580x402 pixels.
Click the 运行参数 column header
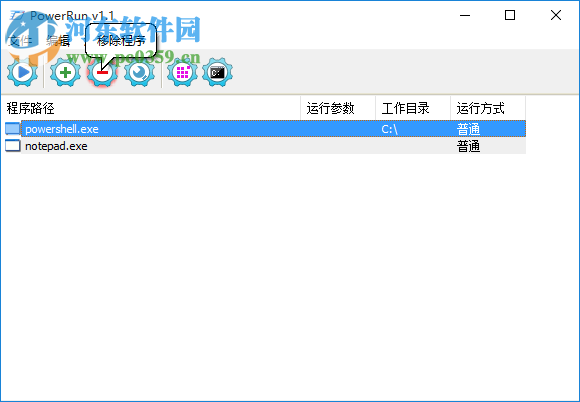(x=338, y=108)
